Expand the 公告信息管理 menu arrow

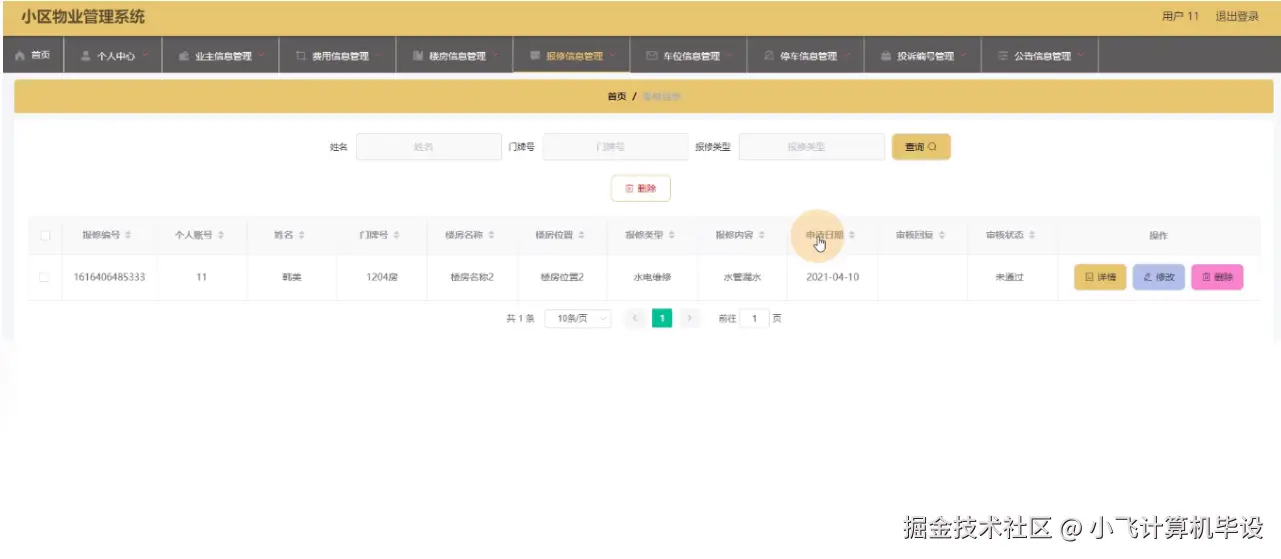(1081, 56)
